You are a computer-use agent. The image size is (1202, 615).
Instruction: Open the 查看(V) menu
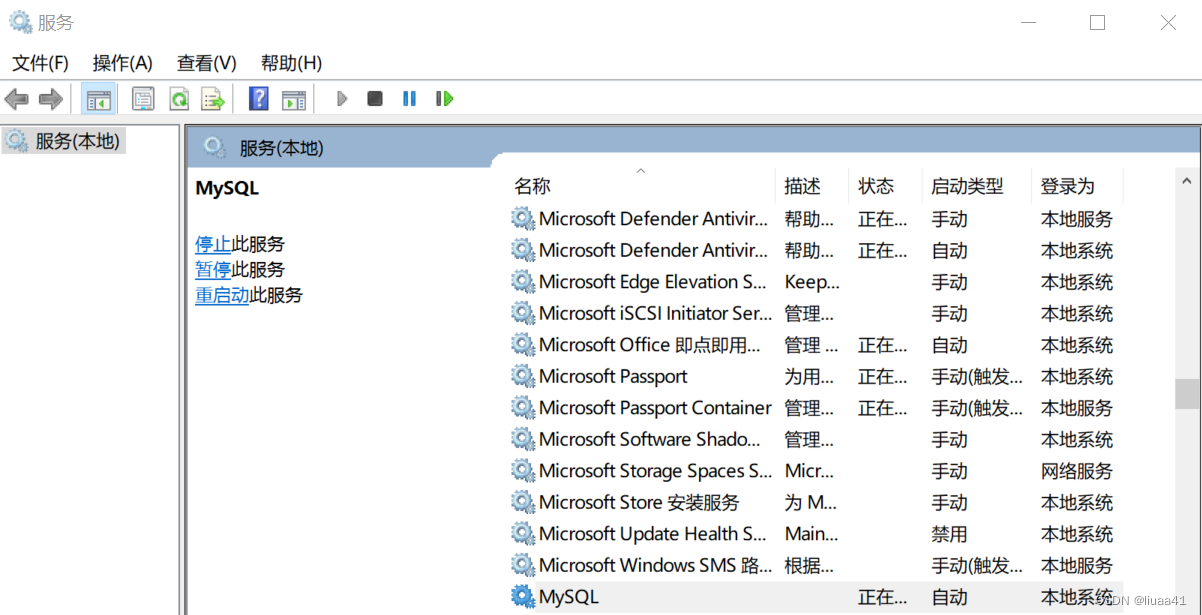pyautogui.click(x=205, y=63)
